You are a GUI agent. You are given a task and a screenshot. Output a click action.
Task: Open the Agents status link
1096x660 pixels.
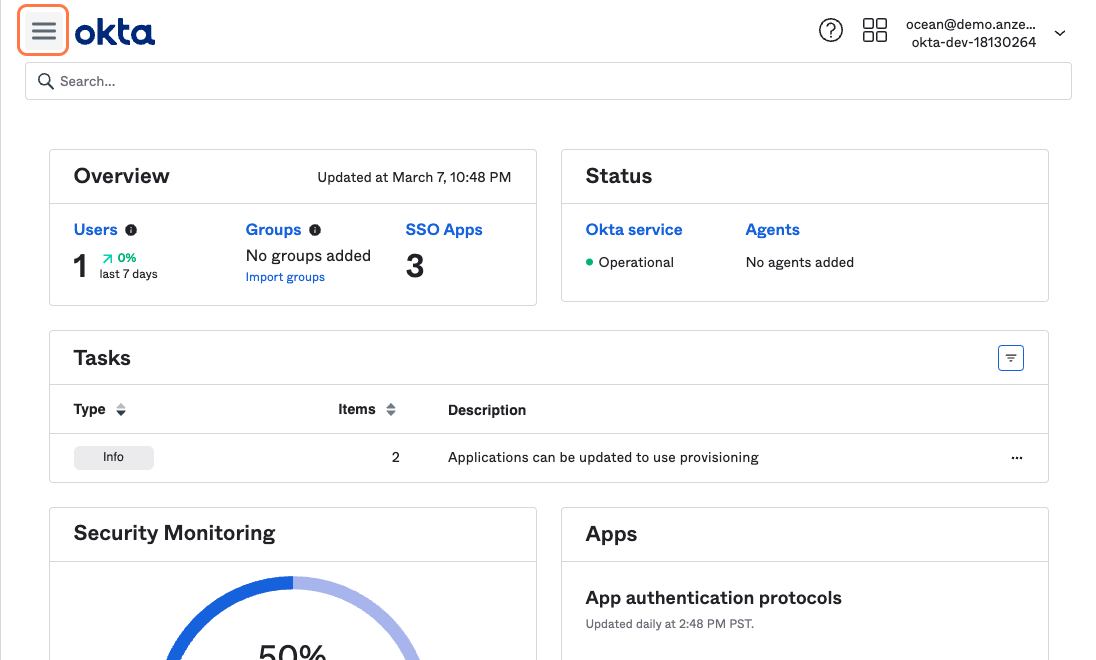click(x=772, y=230)
